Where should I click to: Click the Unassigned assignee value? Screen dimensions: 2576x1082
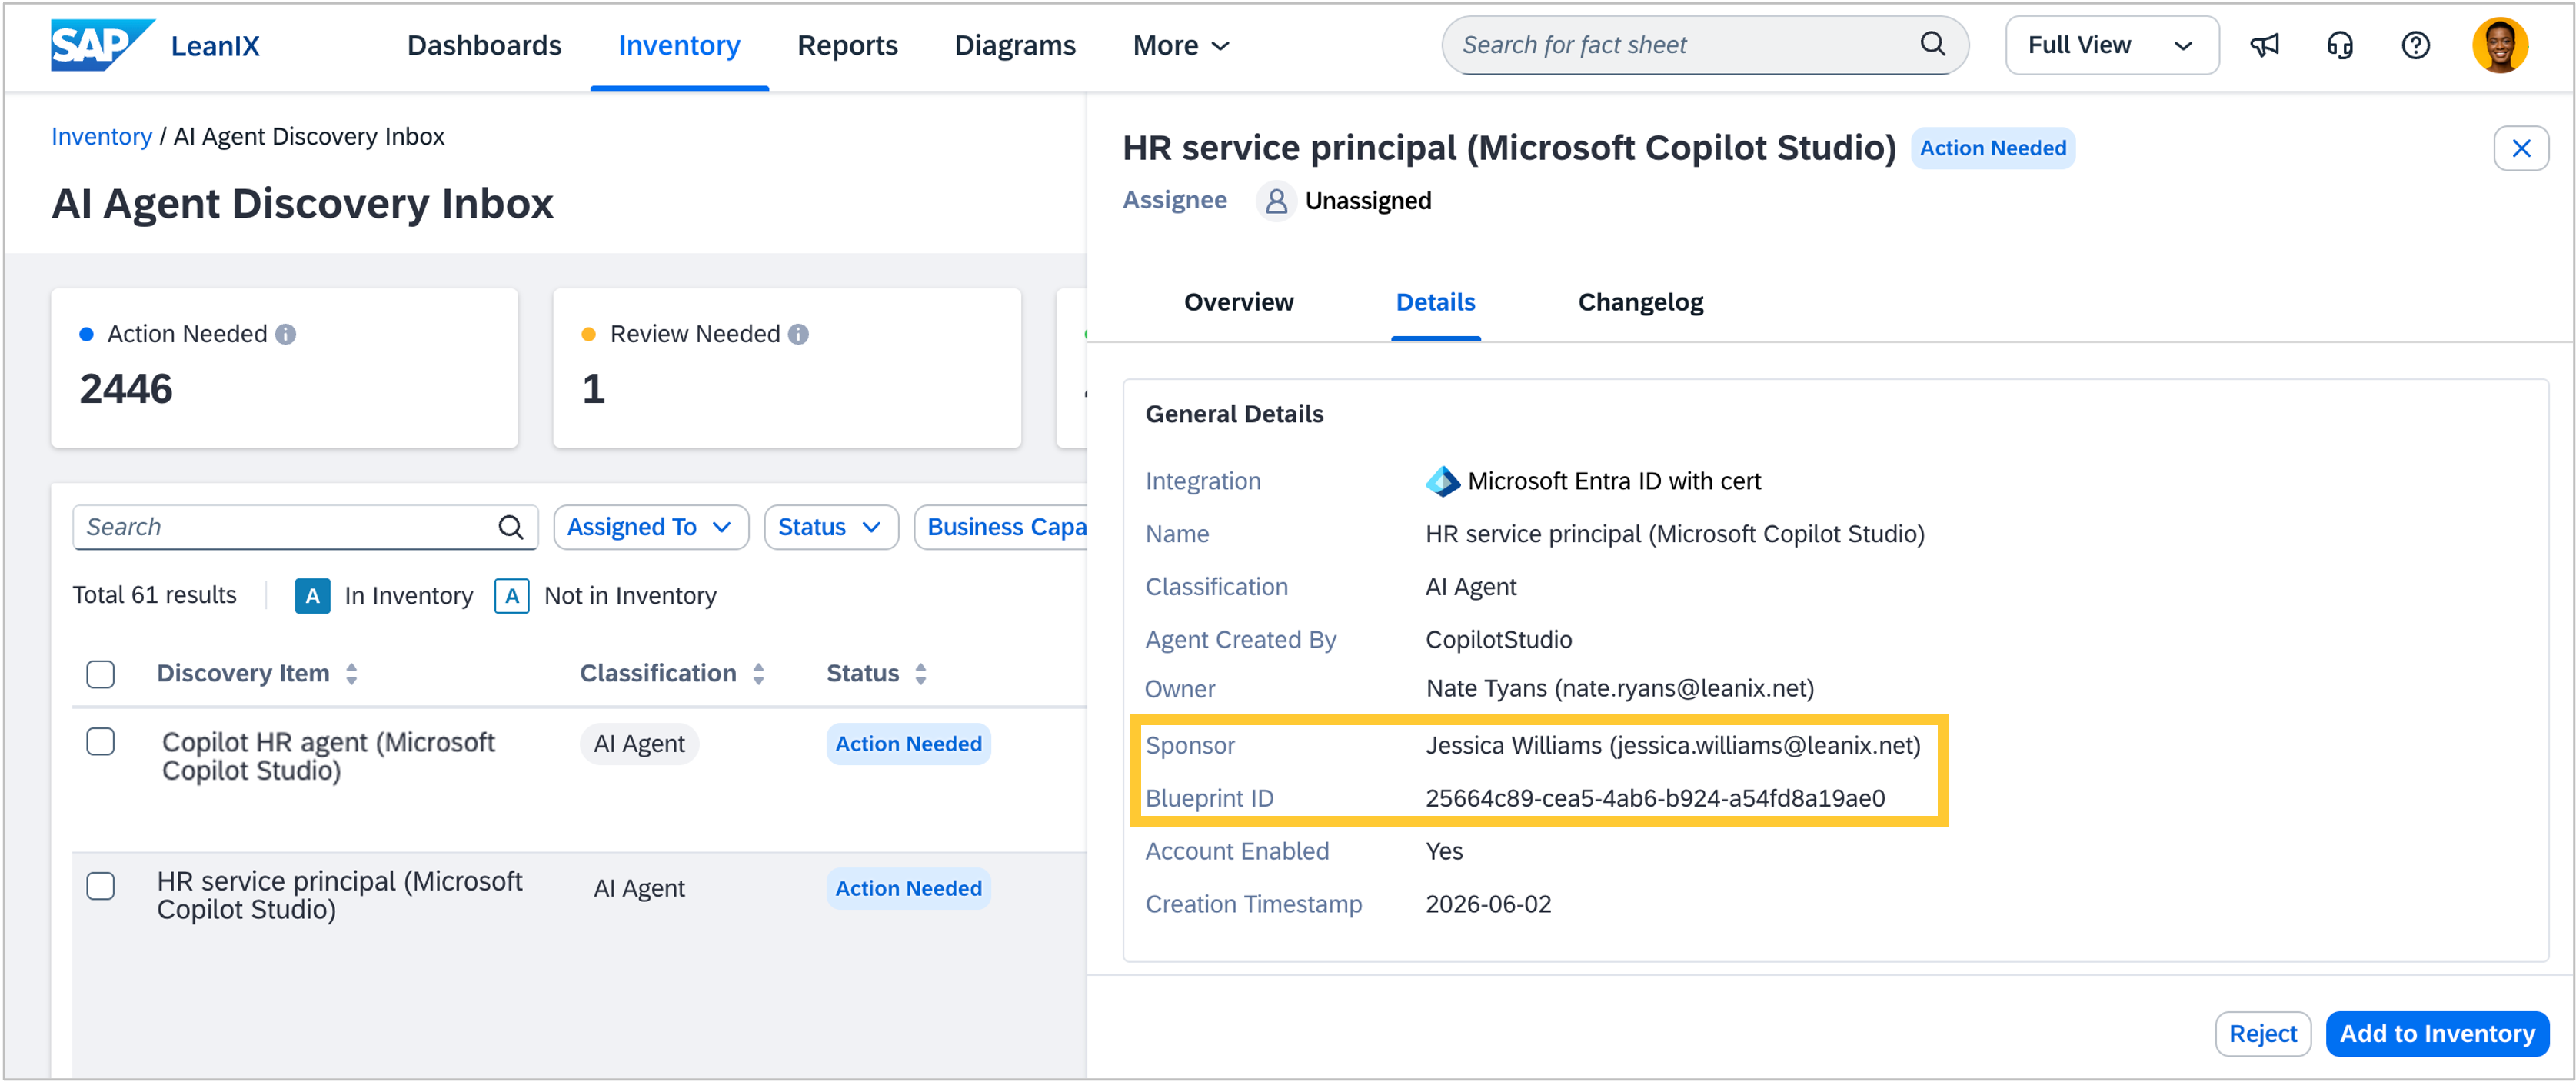[1368, 201]
